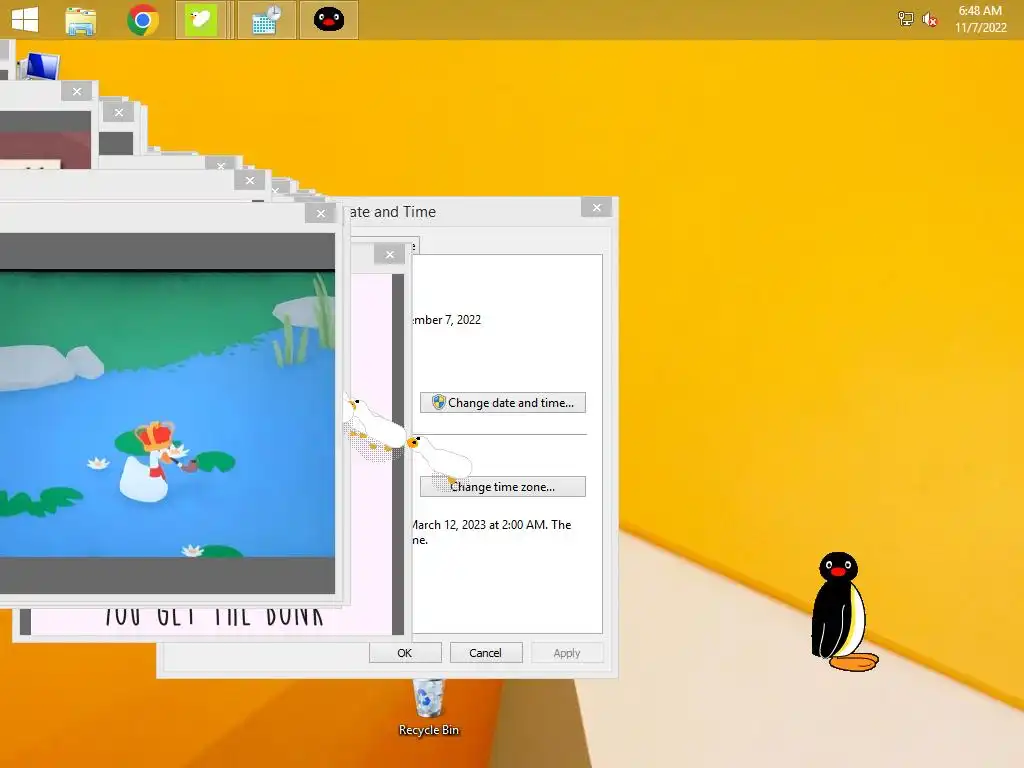Confirm the Date and Time dialog with OK
Image resolution: width=1024 pixels, height=768 pixels.
point(405,652)
